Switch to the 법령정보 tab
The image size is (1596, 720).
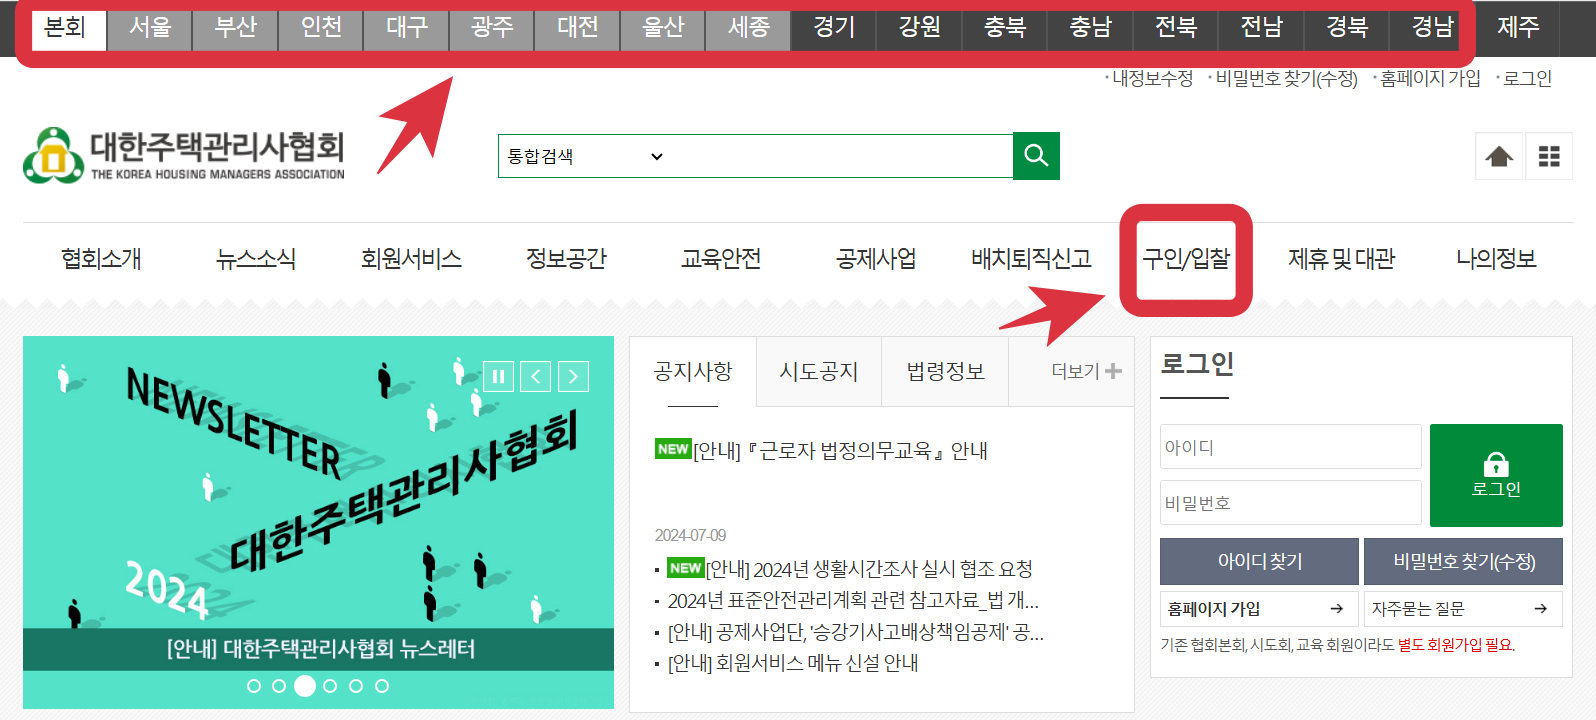[x=945, y=372]
